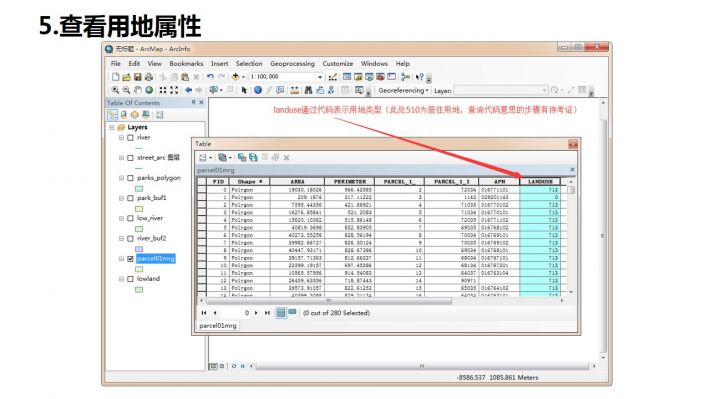Click the lowland layer green symbol

tap(139, 289)
